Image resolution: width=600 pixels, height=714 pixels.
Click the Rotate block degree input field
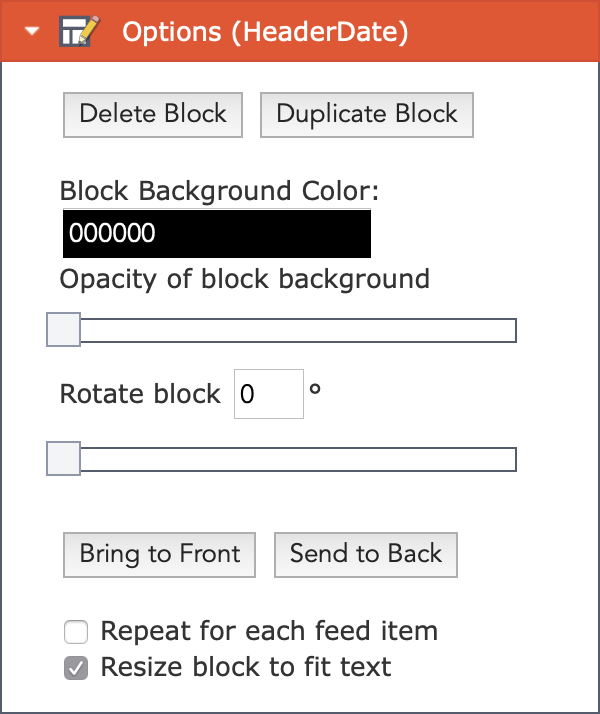tap(269, 394)
